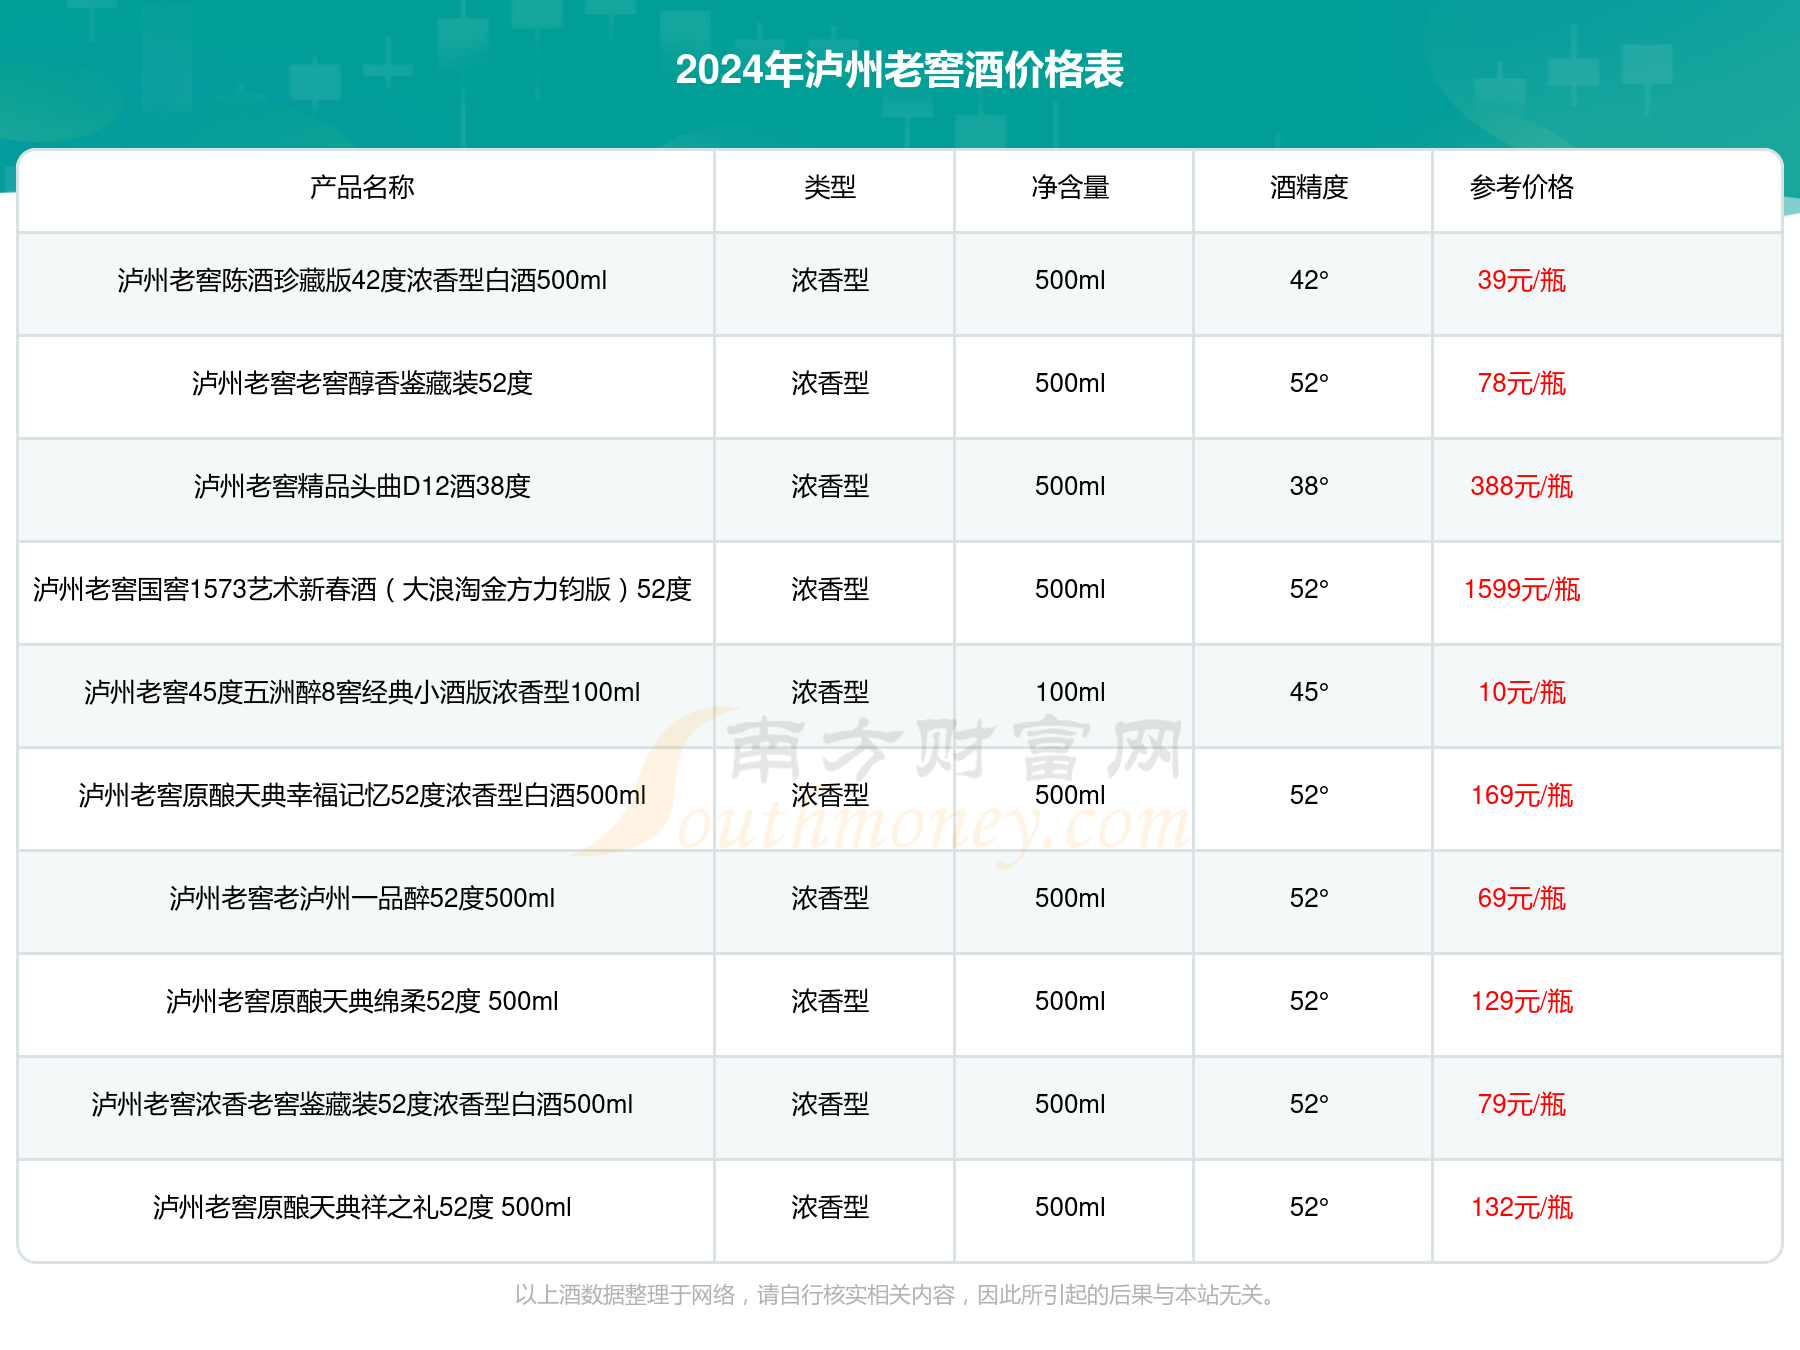Viewport: 1800px width, 1350px height.
Task: Select 泸州老窖老窖醇香鉴藏装52度 product name
Action: pyautogui.click(x=362, y=383)
